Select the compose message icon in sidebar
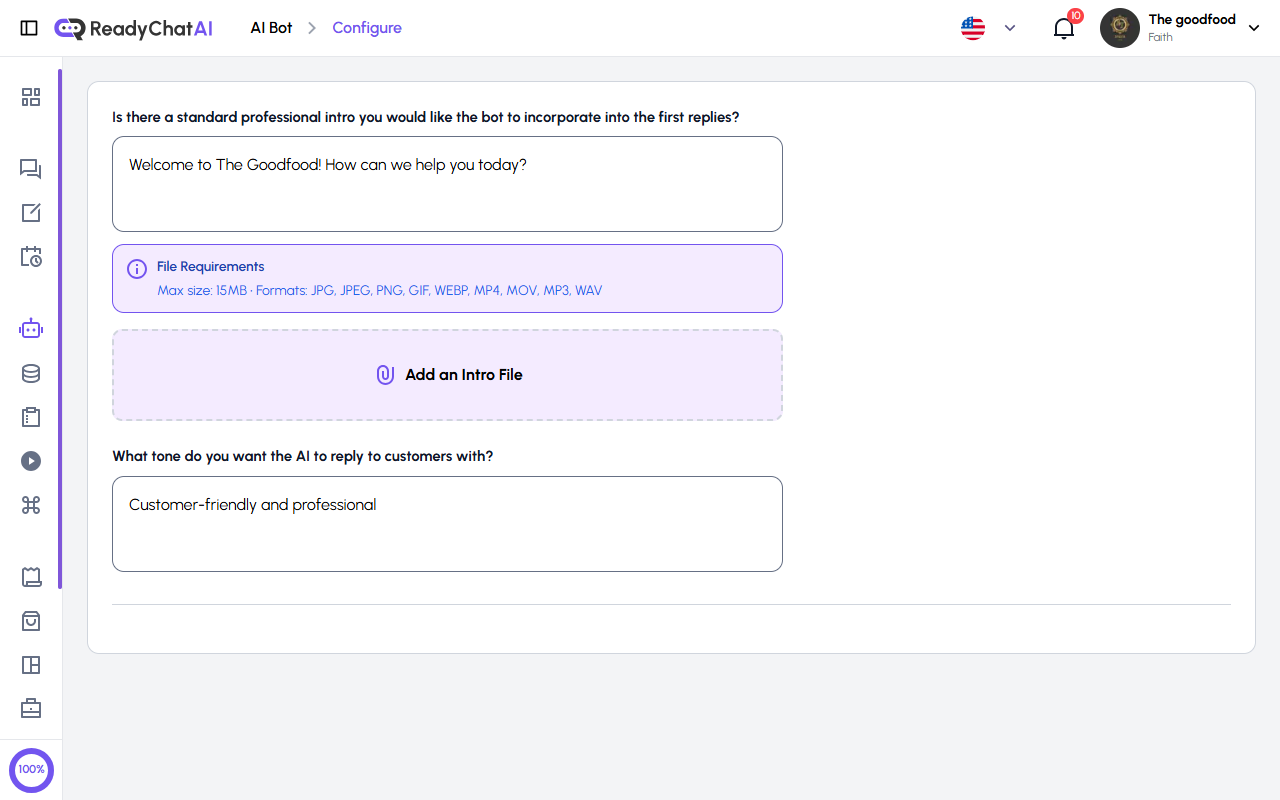 (x=30, y=213)
